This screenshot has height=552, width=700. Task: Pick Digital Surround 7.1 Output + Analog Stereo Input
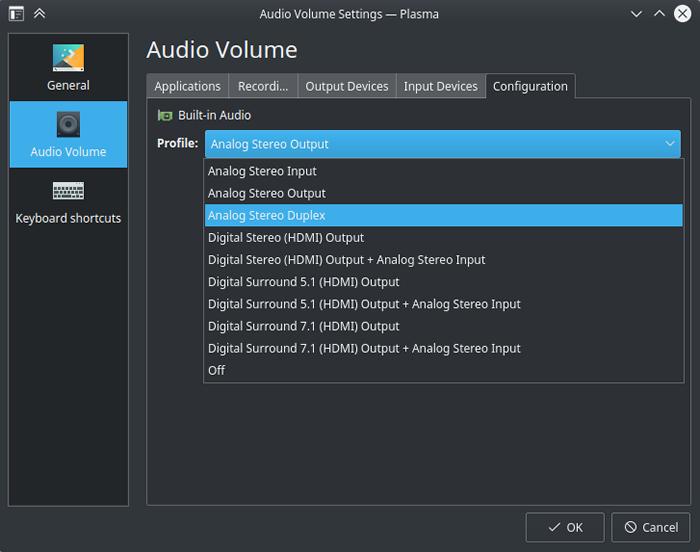pyautogui.click(x=443, y=348)
